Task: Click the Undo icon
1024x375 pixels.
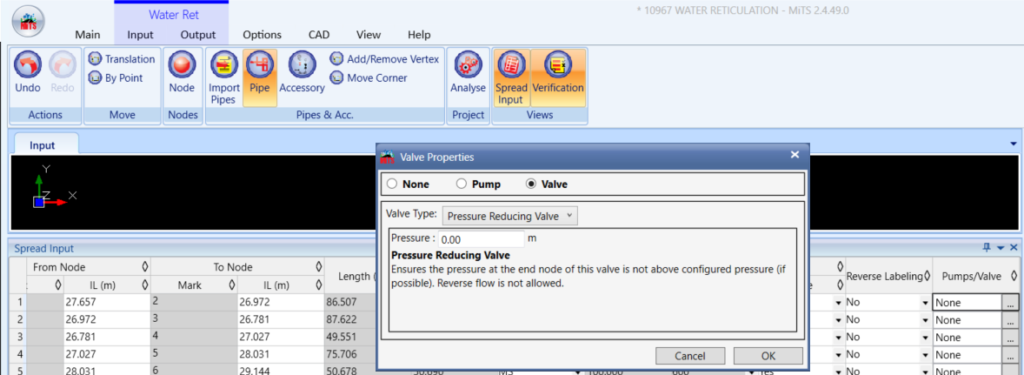Action: (x=27, y=65)
